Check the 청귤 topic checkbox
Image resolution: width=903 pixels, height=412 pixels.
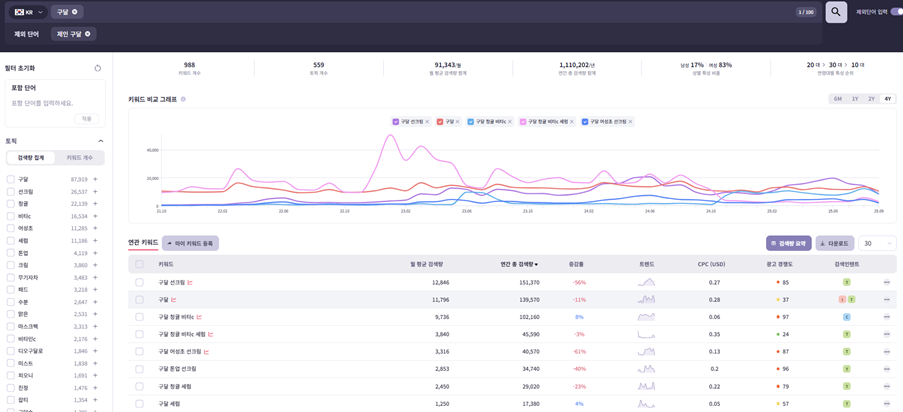coord(11,204)
